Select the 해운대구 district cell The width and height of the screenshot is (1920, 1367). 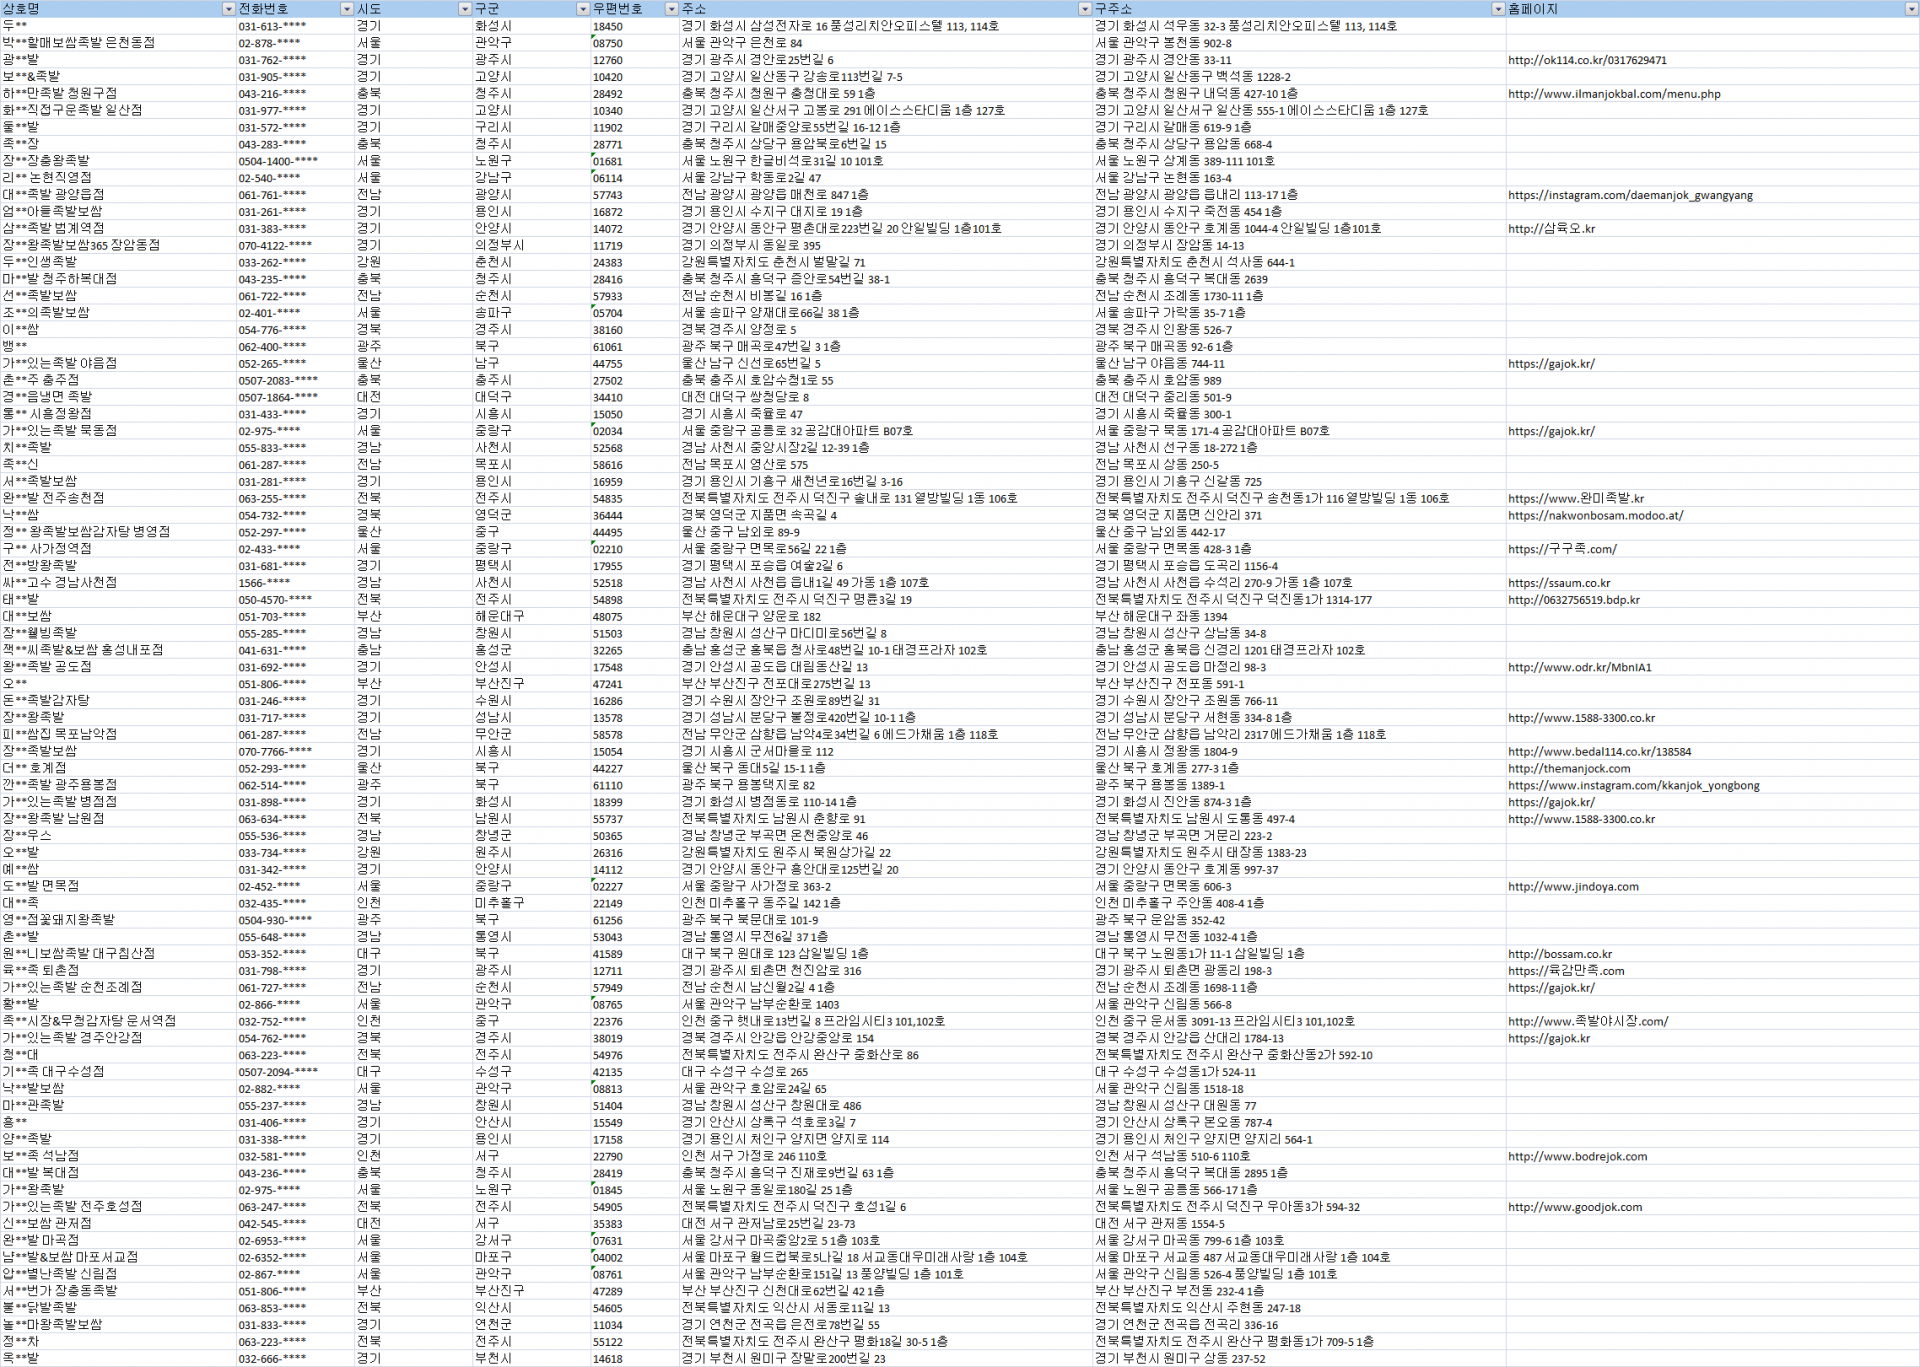click(500, 617)
